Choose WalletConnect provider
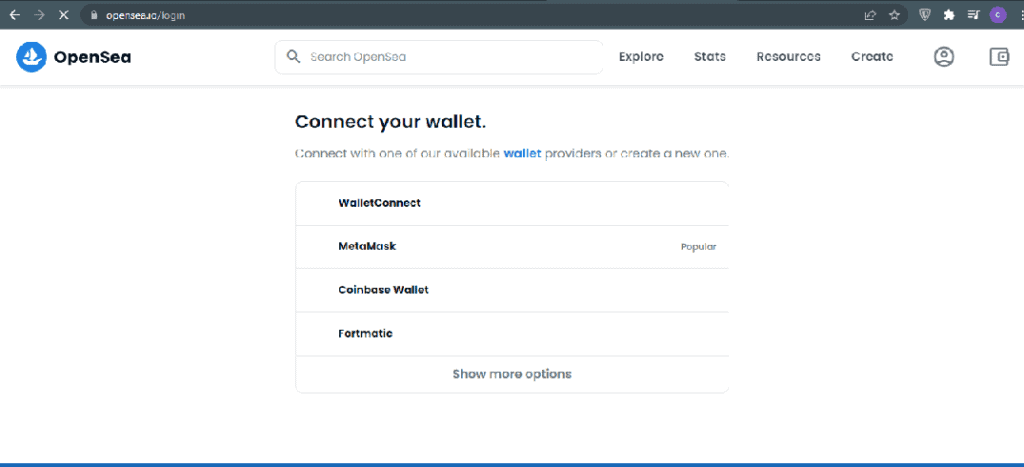This screenshot has width=1024, height=467. point(512,203)
